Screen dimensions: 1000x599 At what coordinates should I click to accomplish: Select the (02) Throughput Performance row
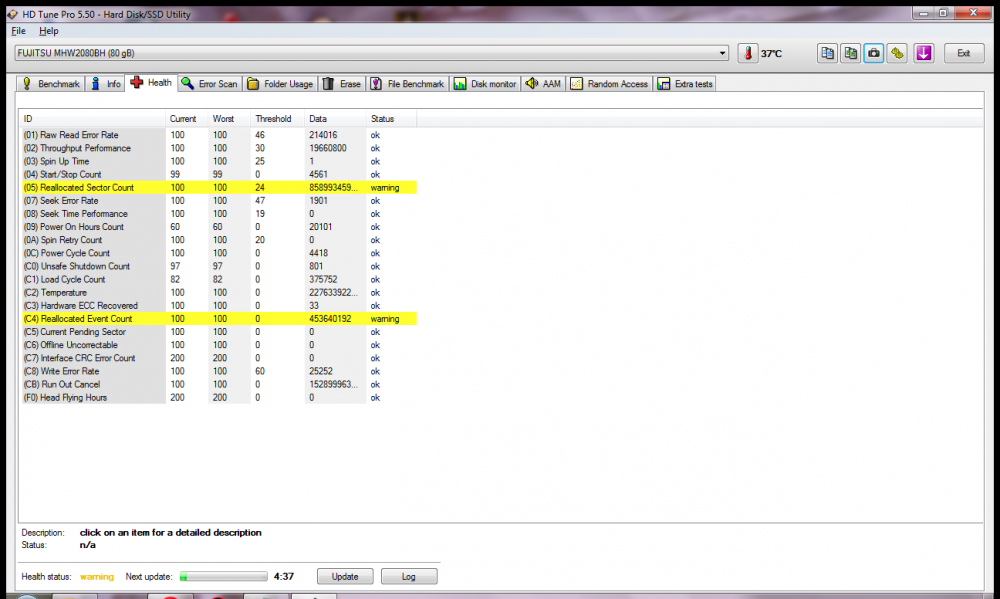click(x=219, y=148)
